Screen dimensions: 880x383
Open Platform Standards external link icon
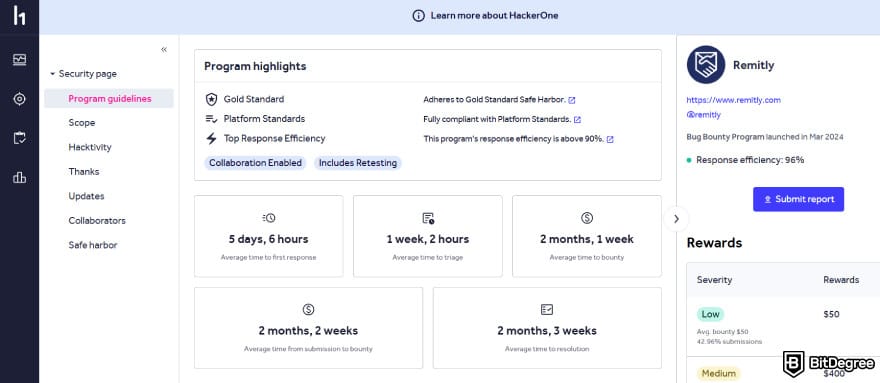(x=578, y=120)
